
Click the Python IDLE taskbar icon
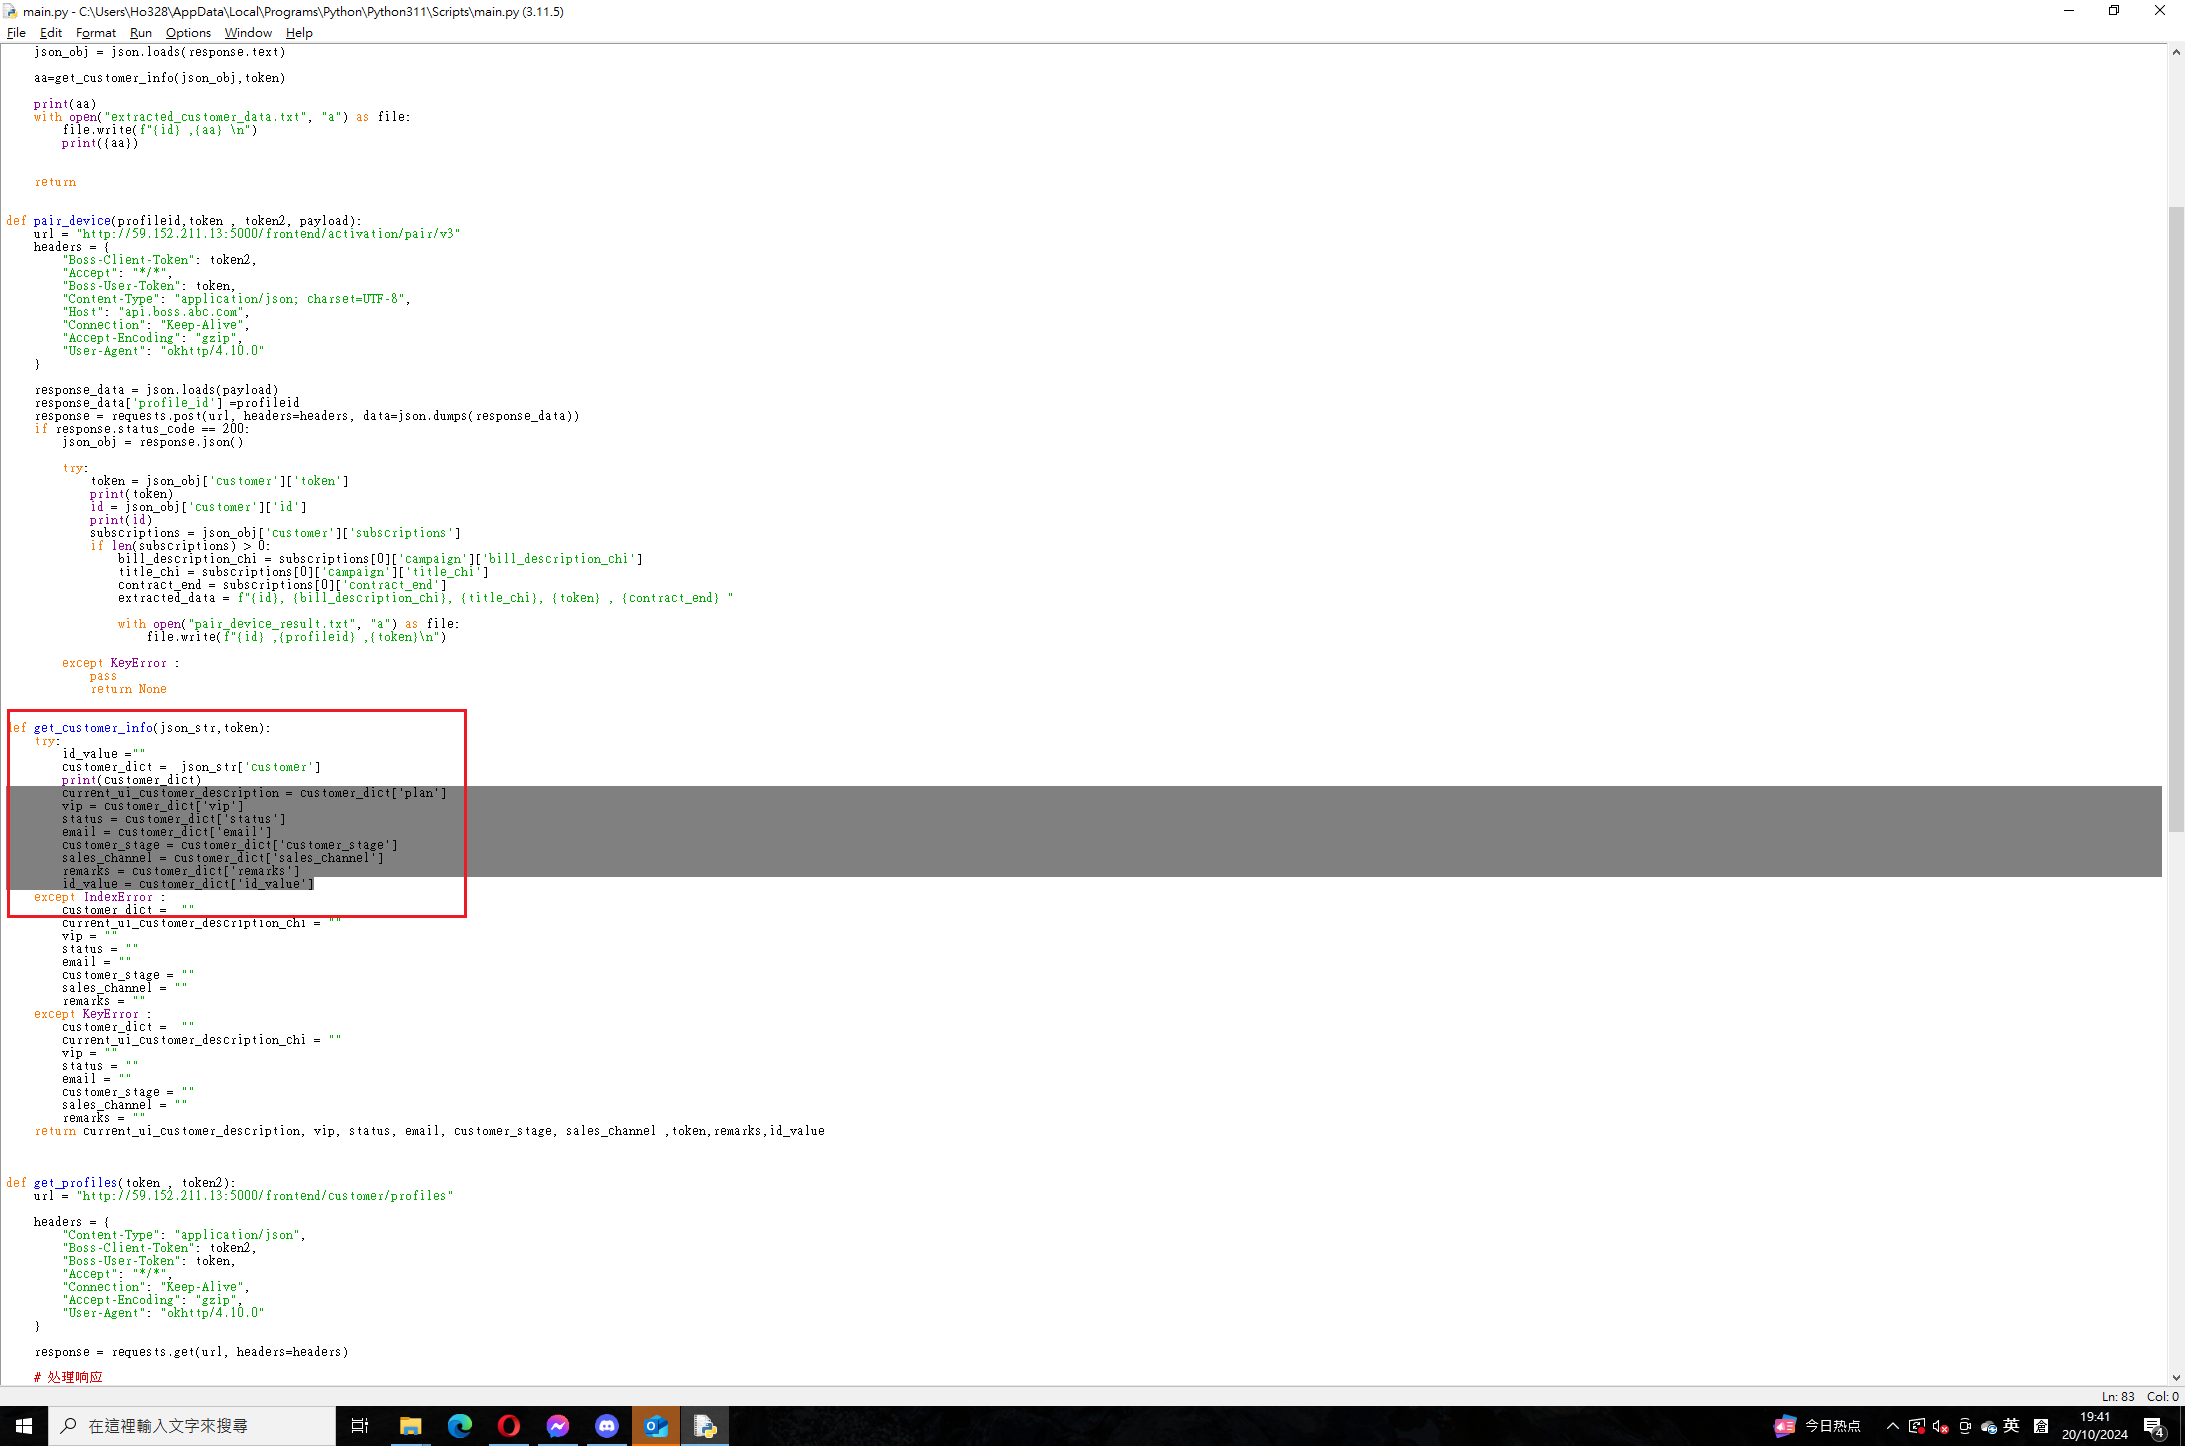click(705, 1426)
